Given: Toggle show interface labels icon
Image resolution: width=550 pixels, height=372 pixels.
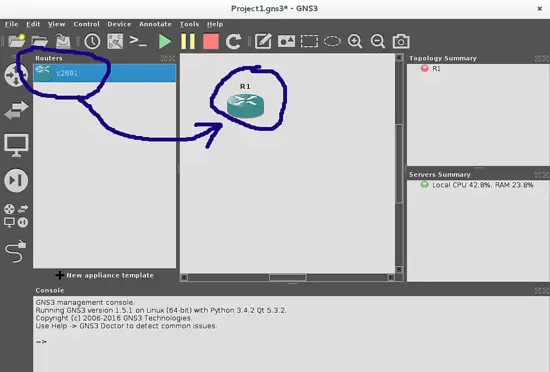Looking at the screenshot, I should click(x=115, y=41).
